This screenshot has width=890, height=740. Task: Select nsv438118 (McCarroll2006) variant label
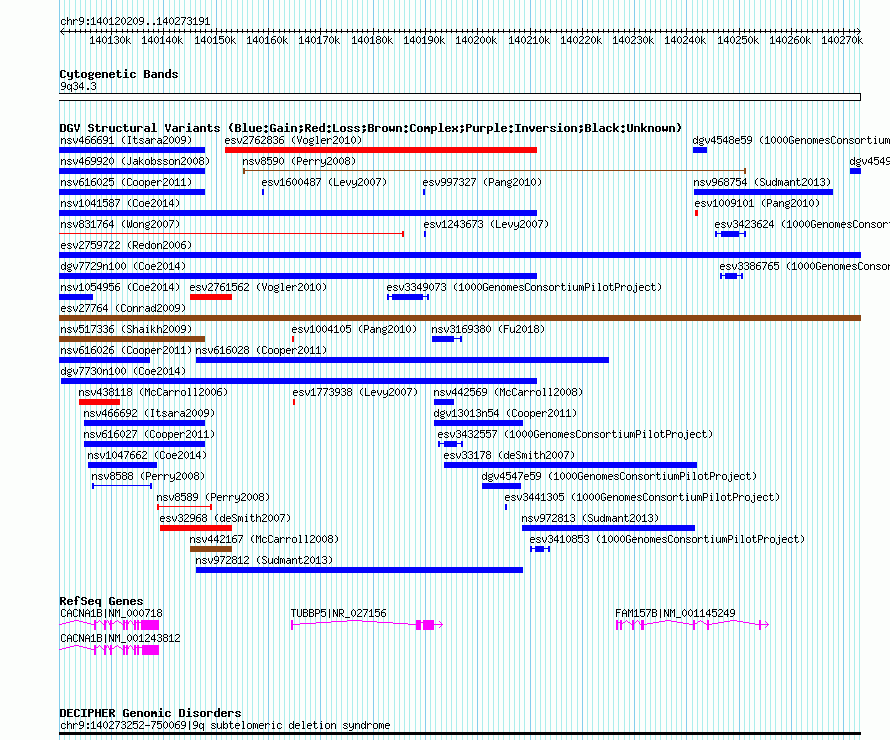point(153,392)
